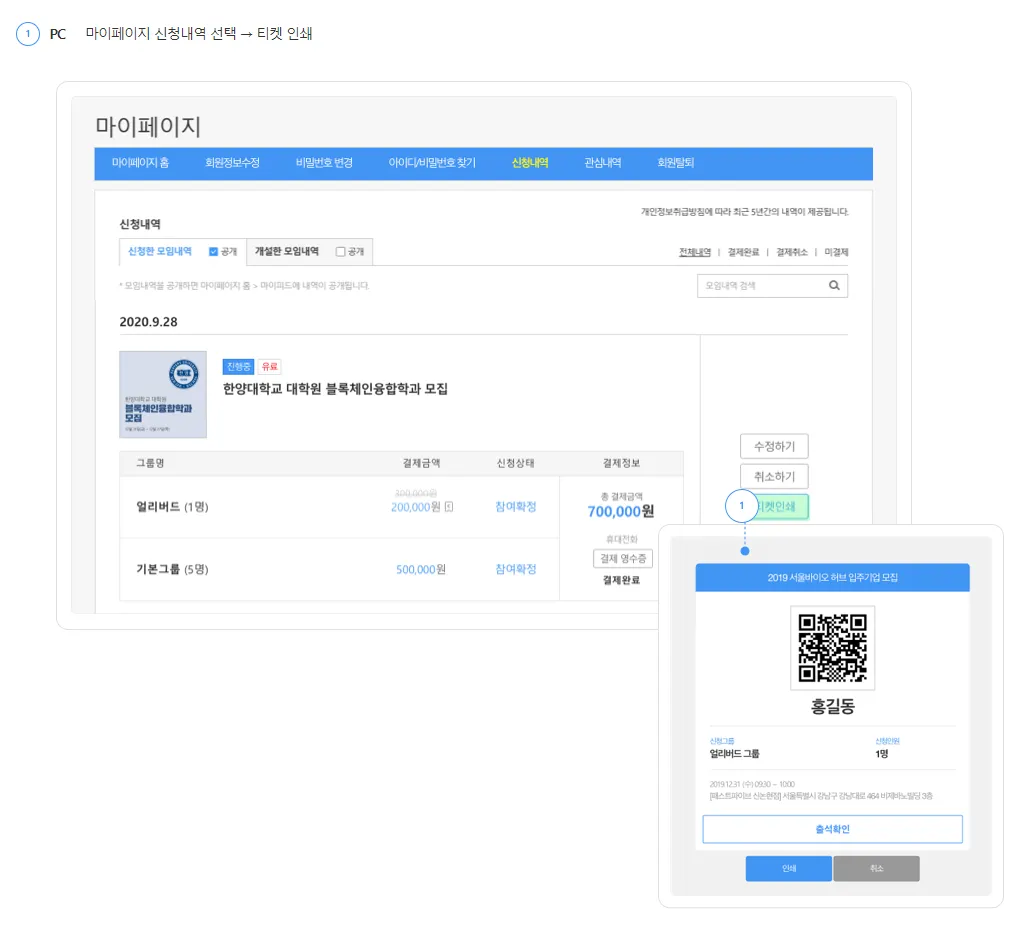Screen dimensions: 1029x930
Task: Click 참여확정 in the 기본그룹 row
Action: tap(516, 569)
